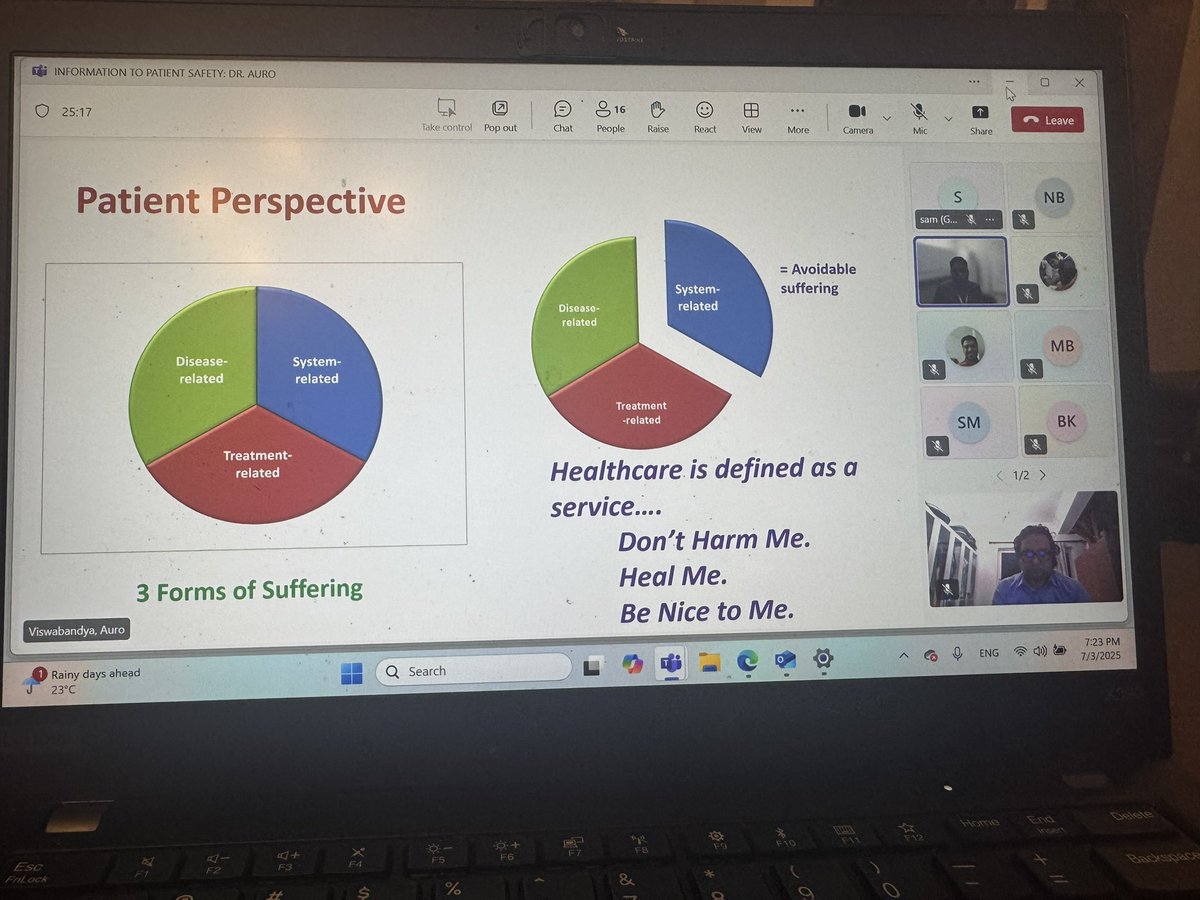Viewport: 1200px width, 900px height.
Task: Click the highlighted speaker video tile
Action: pos(961,271)
